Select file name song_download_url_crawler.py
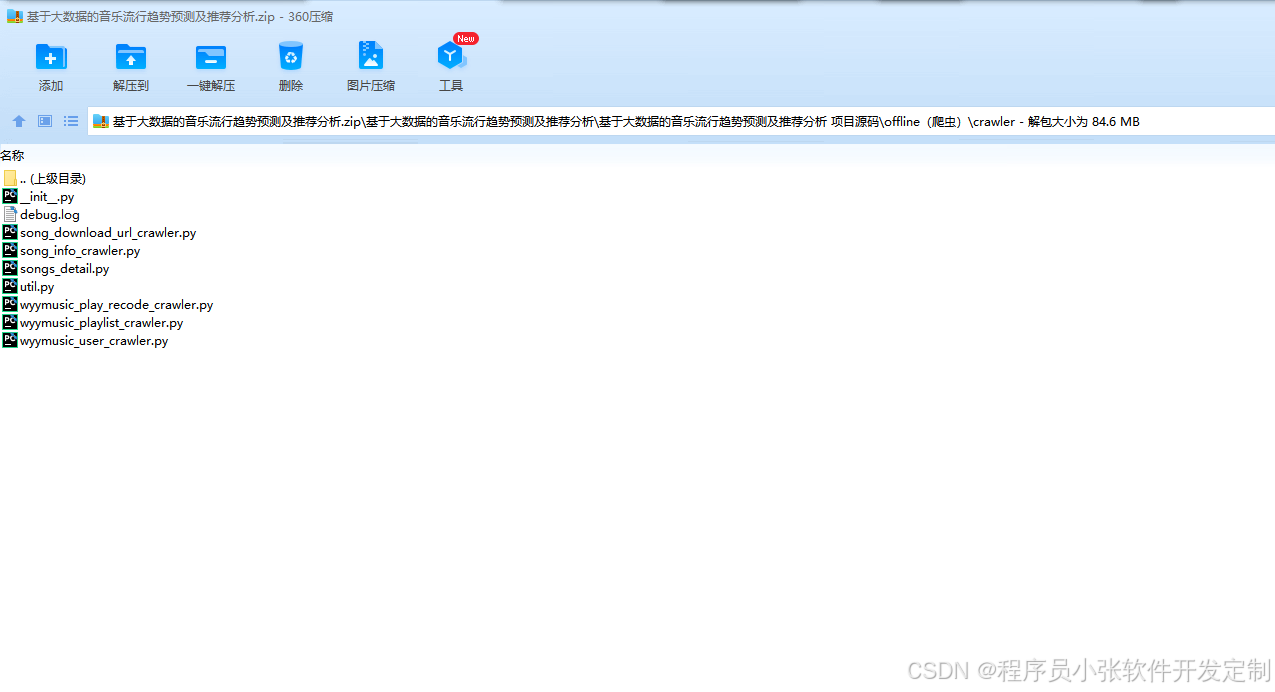The height and width of the screenshot is (692, 1275). (x=108, y=233)
